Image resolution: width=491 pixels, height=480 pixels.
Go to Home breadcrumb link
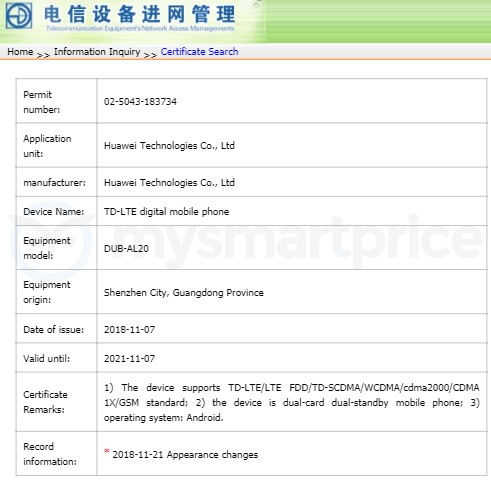pos(20,52)
